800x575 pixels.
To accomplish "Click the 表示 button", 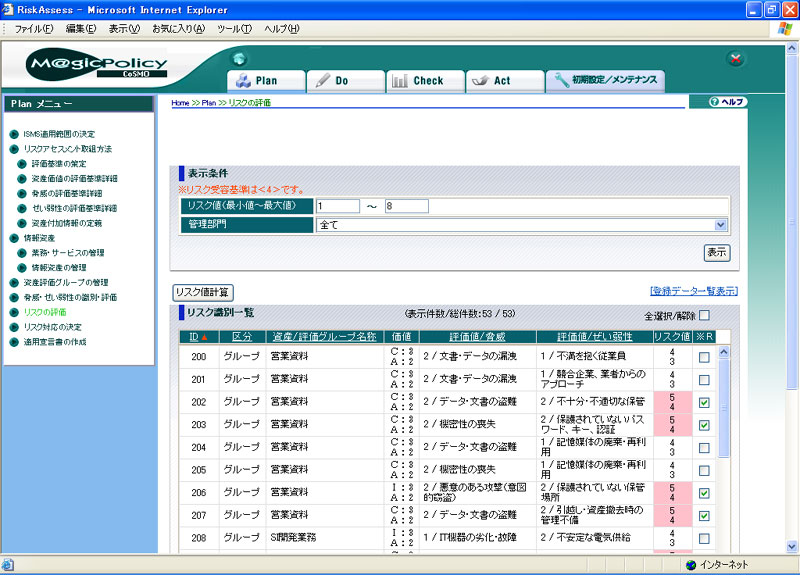I will pyautogui.click(x=717, y=253).
